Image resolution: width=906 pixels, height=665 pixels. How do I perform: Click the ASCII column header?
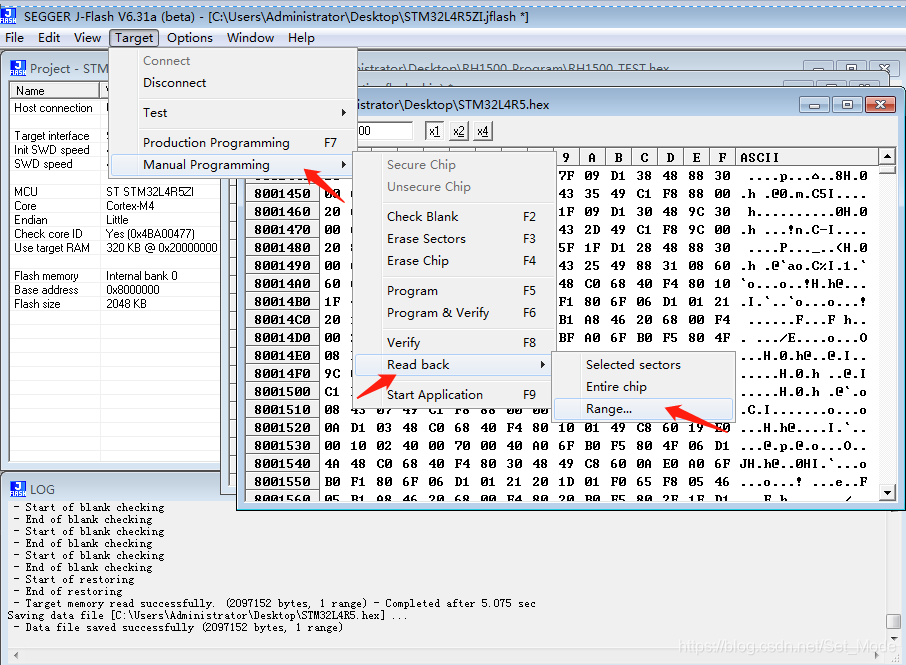(x=807, y=158)
